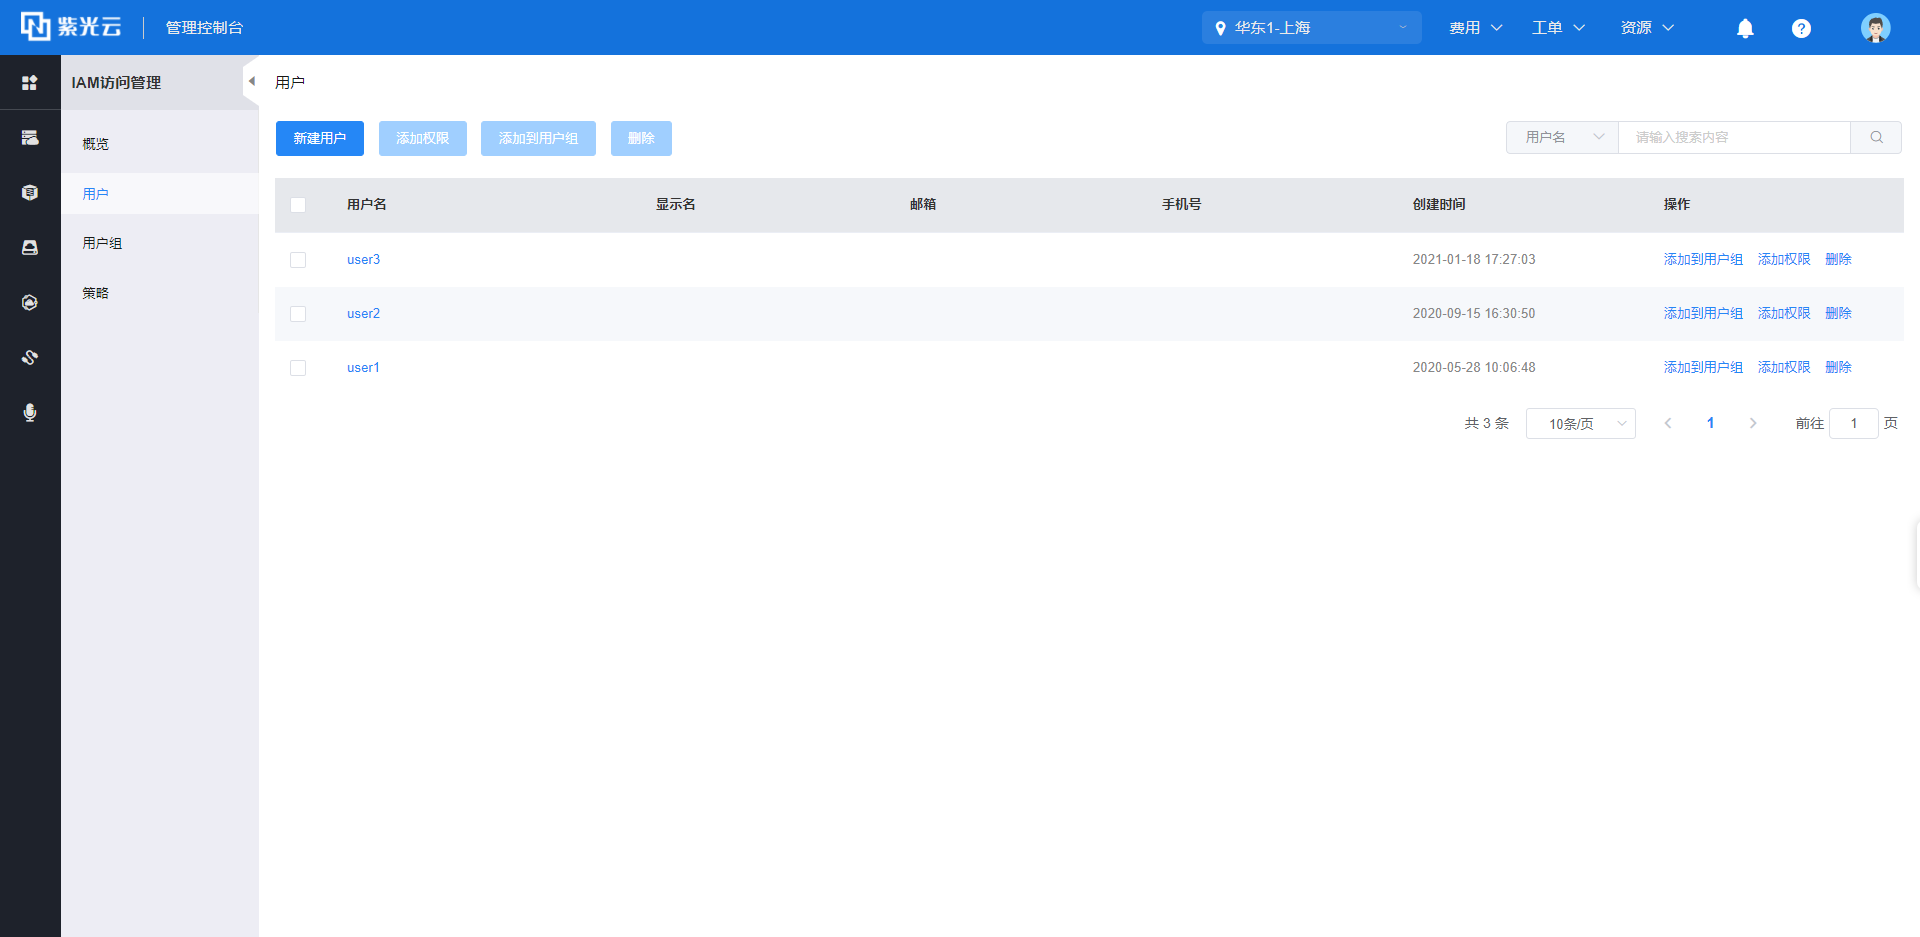Expand the 用户名 search field type dropdown
This screenshot has height=937, width=1920.
point(1562,138)
